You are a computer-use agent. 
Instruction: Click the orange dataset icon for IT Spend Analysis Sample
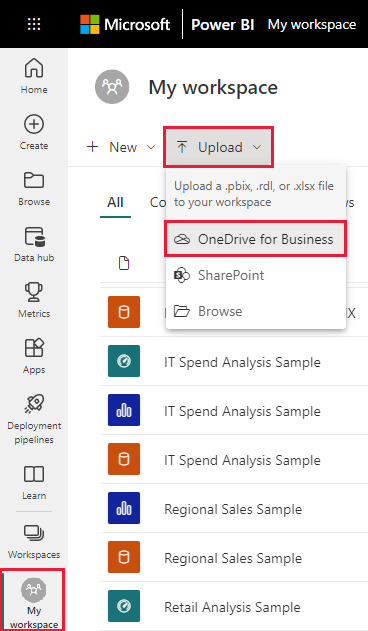pos(124,459)
